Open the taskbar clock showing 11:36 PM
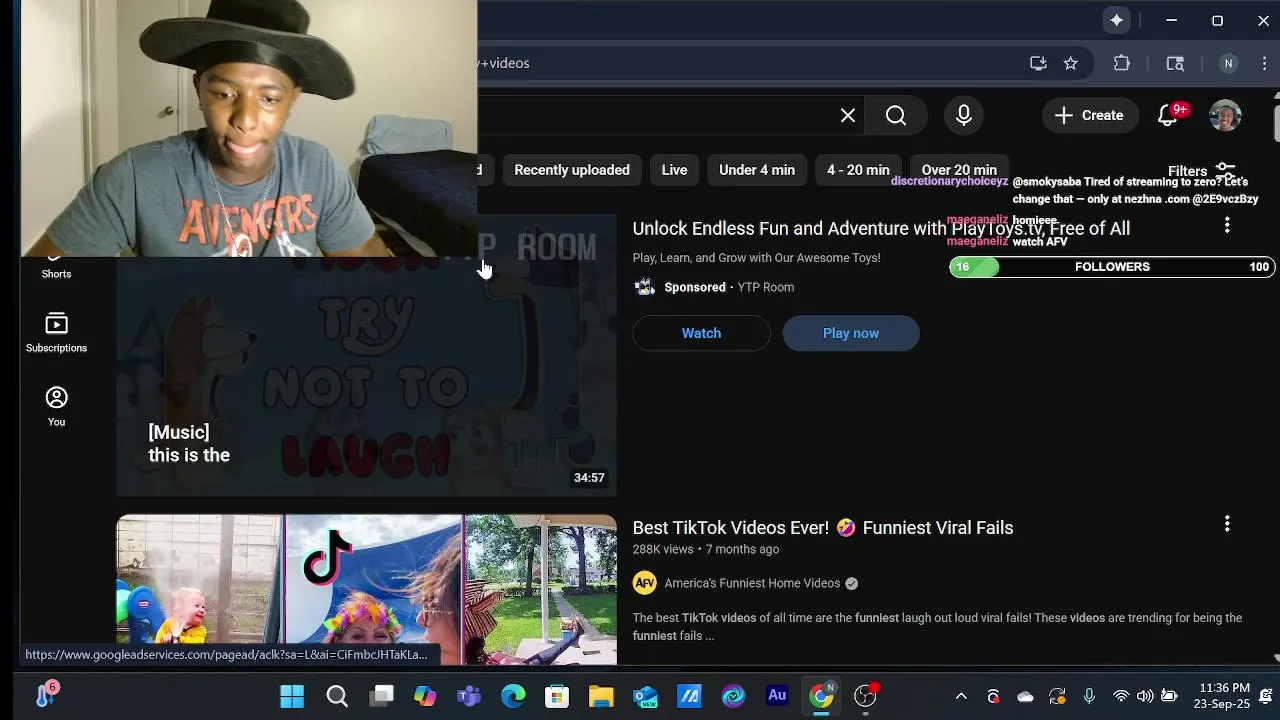Image resolution: width=1280 pixels, height=720 pixels. point(1222,696)
